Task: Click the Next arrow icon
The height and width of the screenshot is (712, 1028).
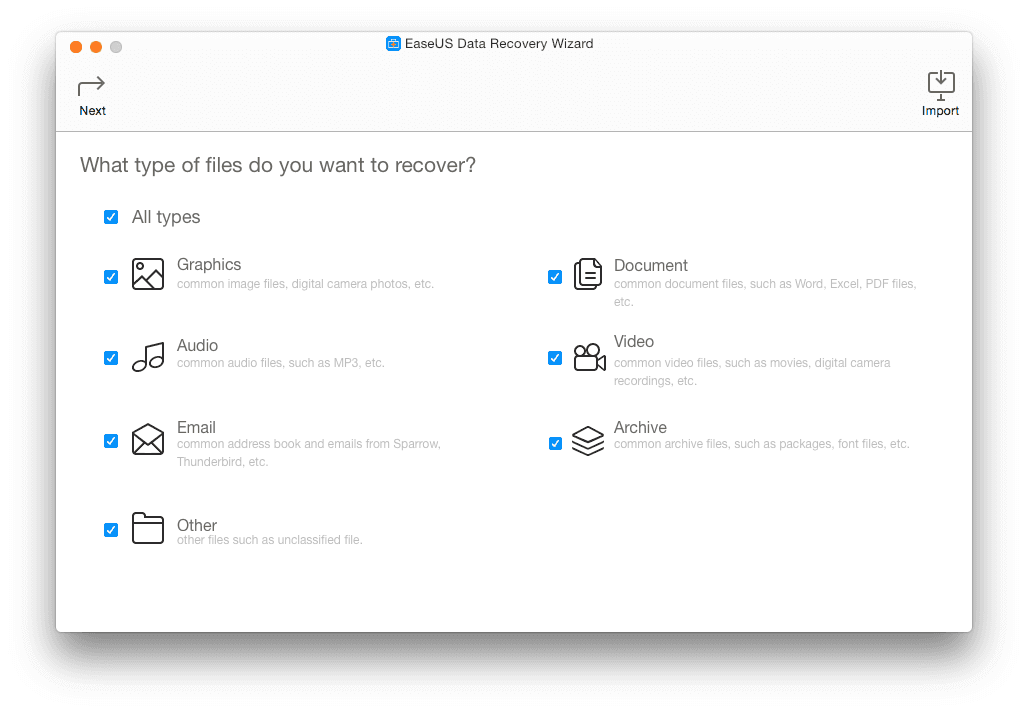Action: [x=91, y=86]
